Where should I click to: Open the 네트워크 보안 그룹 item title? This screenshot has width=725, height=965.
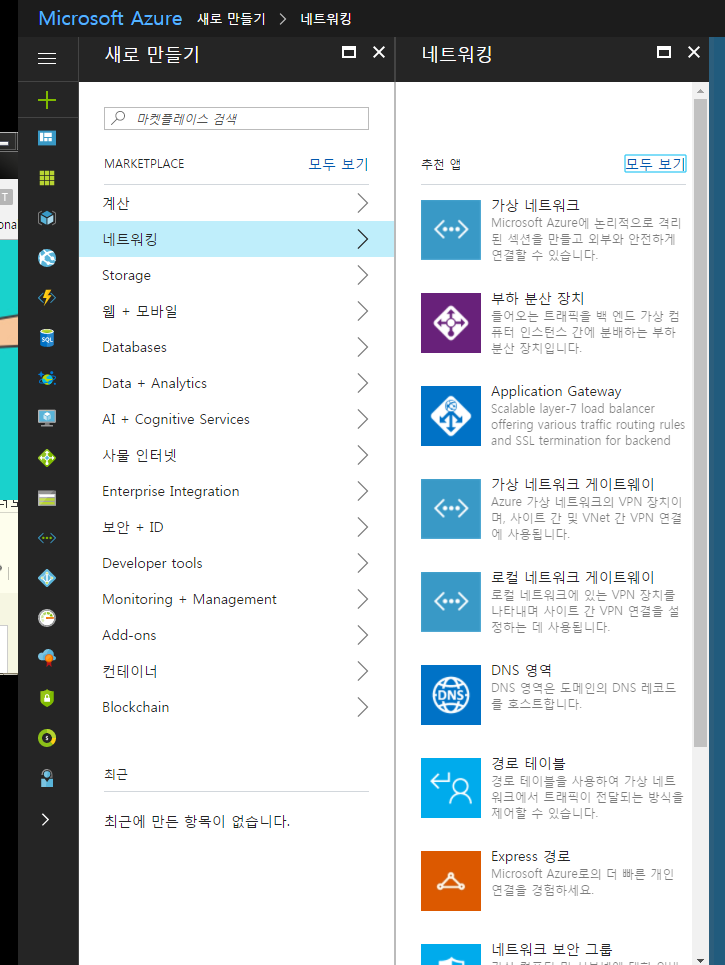point(551,949)
